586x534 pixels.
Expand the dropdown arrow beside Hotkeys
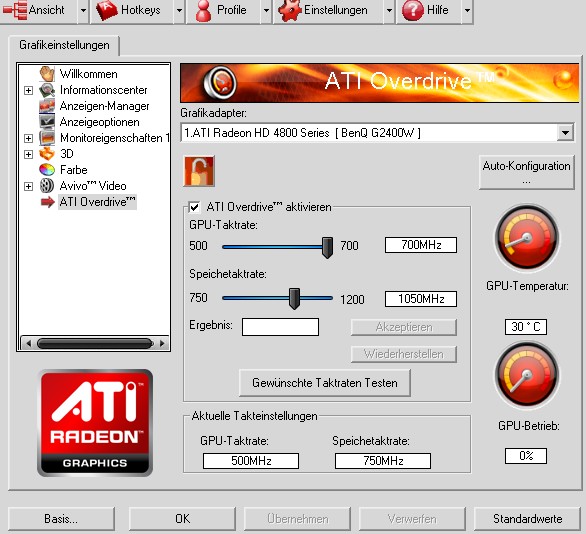(x=179, y=10)
